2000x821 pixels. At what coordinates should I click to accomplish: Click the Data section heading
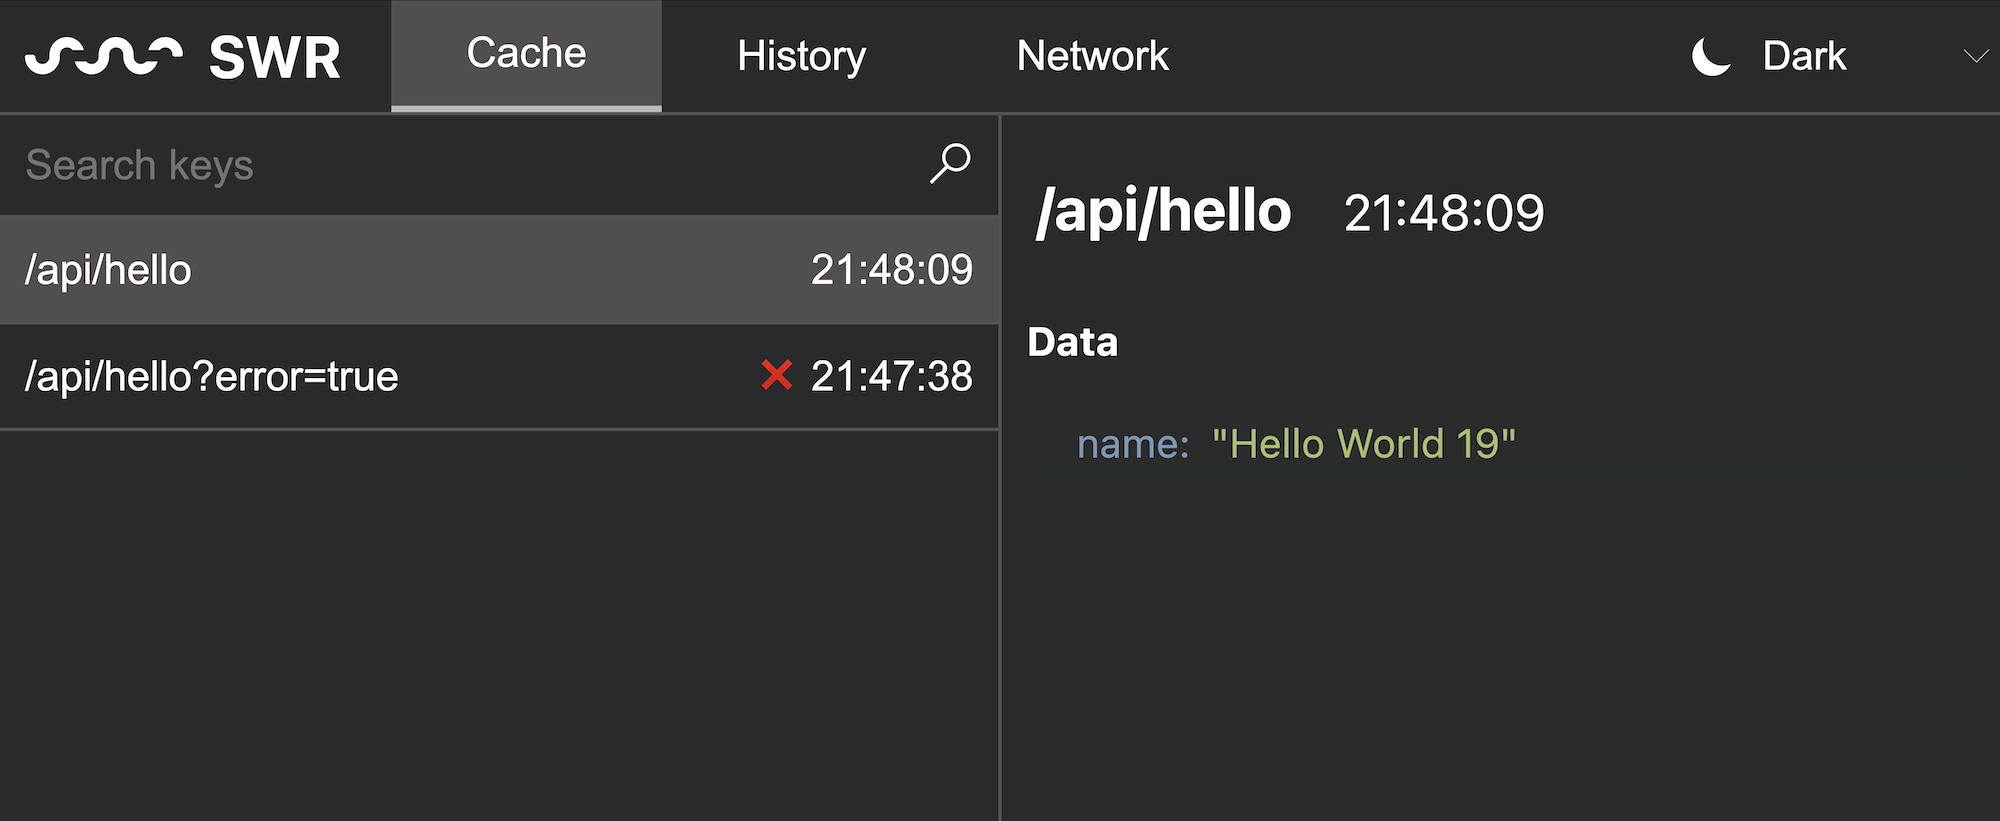pyautogui.click(x=1072, y=342)
